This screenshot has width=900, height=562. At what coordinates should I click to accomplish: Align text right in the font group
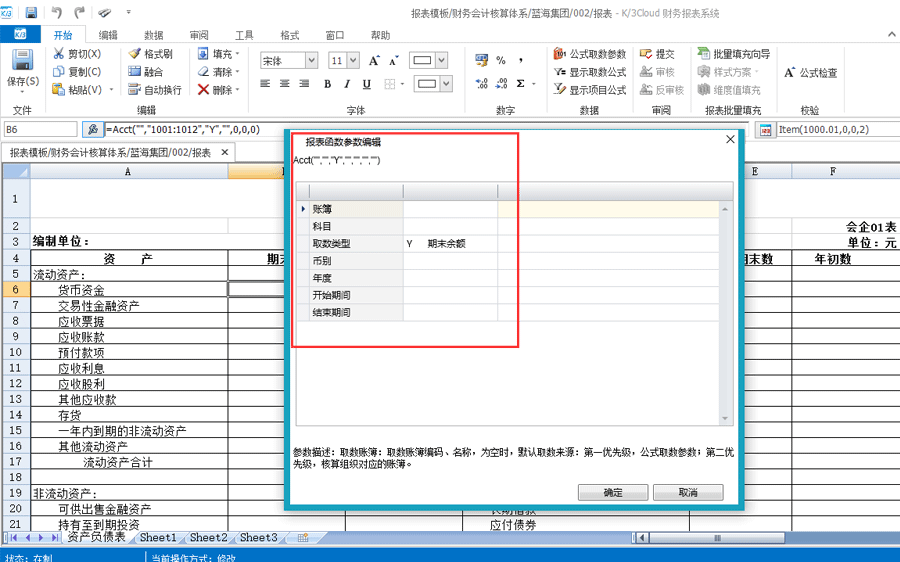click(x=304, y=84)
